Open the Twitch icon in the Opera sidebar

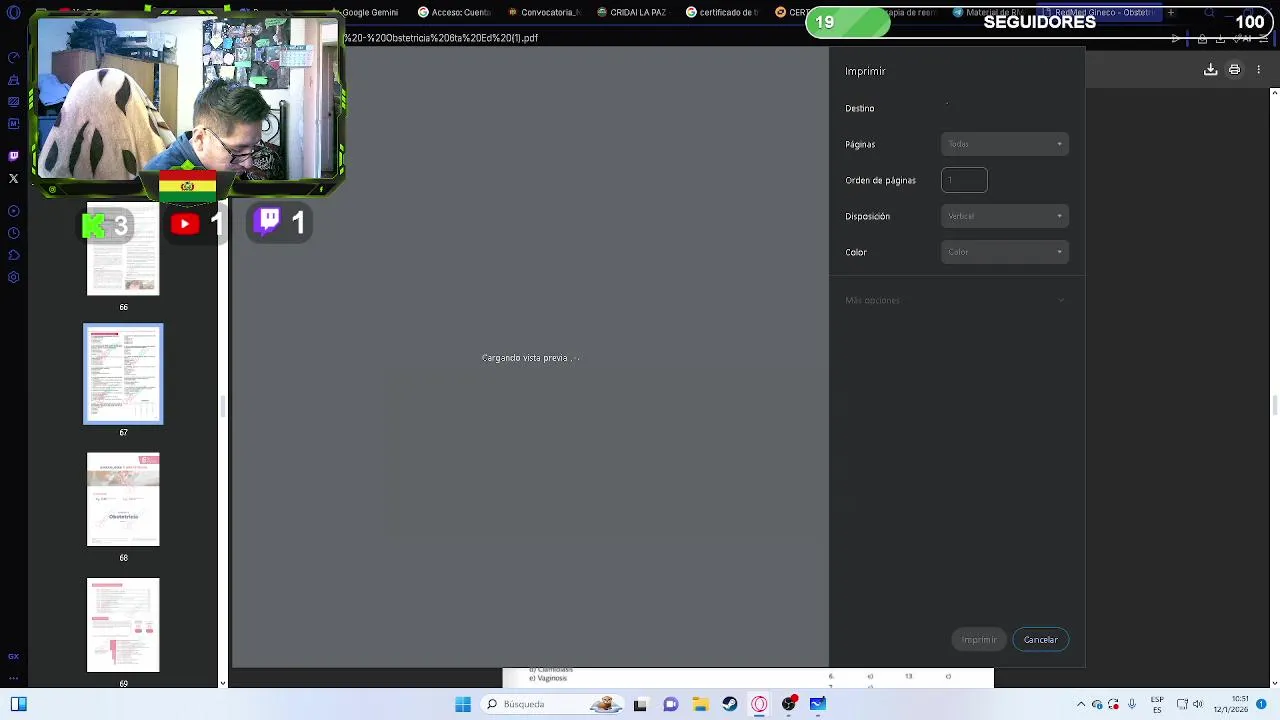(x=13, y=156)
